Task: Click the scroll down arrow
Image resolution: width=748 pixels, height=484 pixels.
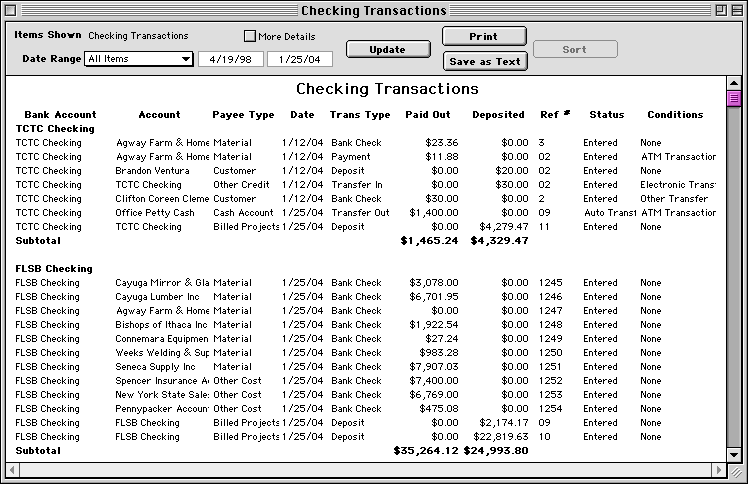Action: (734, 452)
